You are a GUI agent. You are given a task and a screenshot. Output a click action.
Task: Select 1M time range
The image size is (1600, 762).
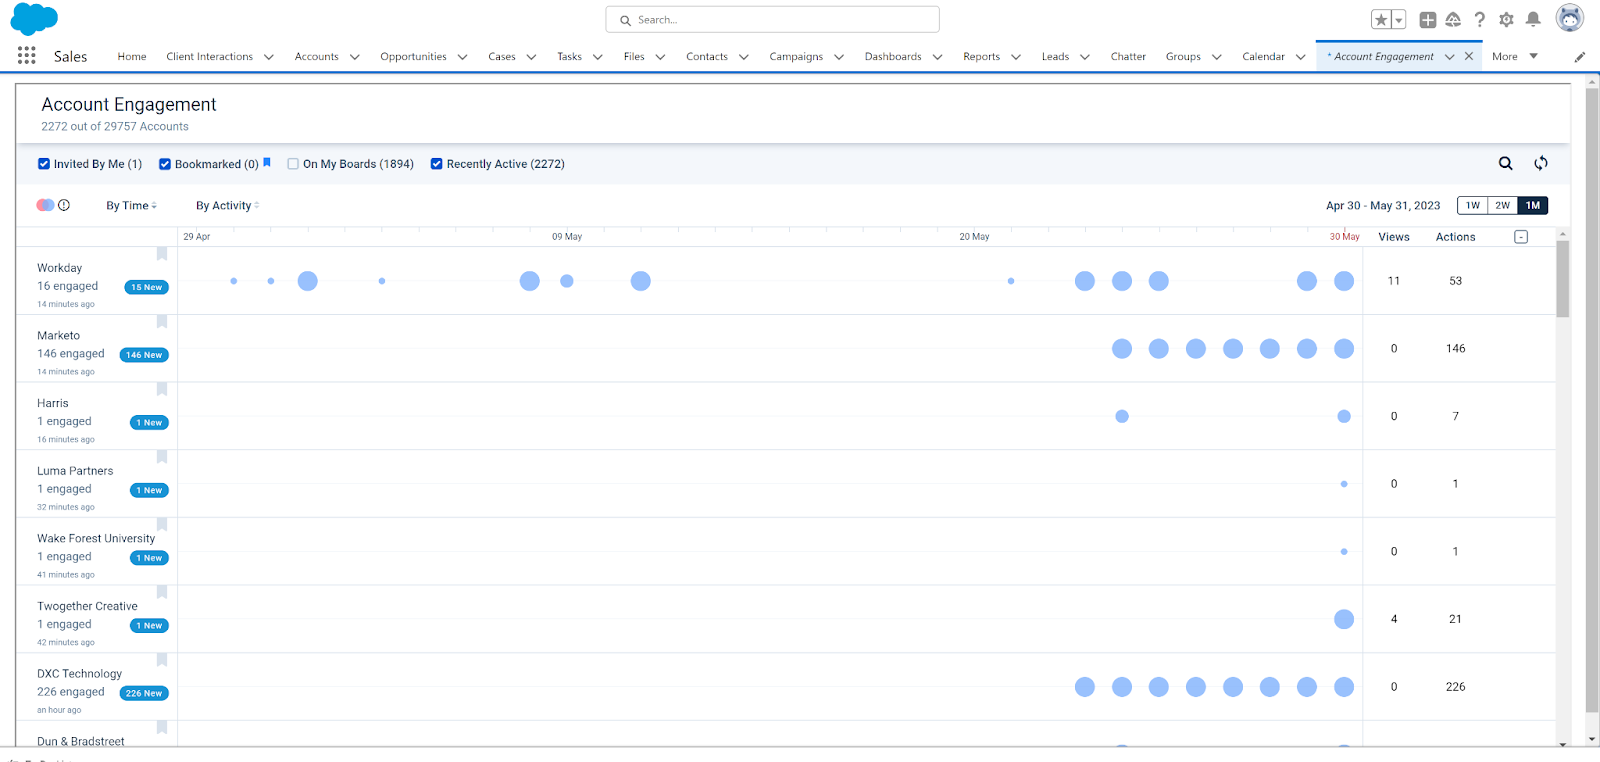1533,205
